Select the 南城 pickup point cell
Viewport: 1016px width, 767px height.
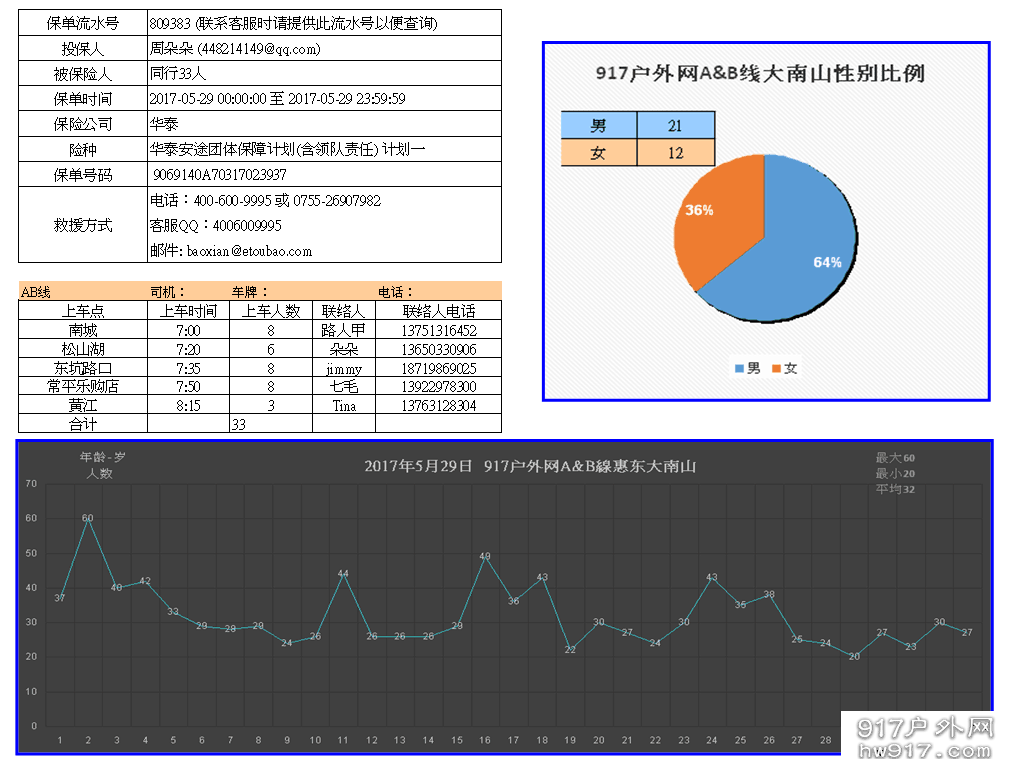[83, 330]
